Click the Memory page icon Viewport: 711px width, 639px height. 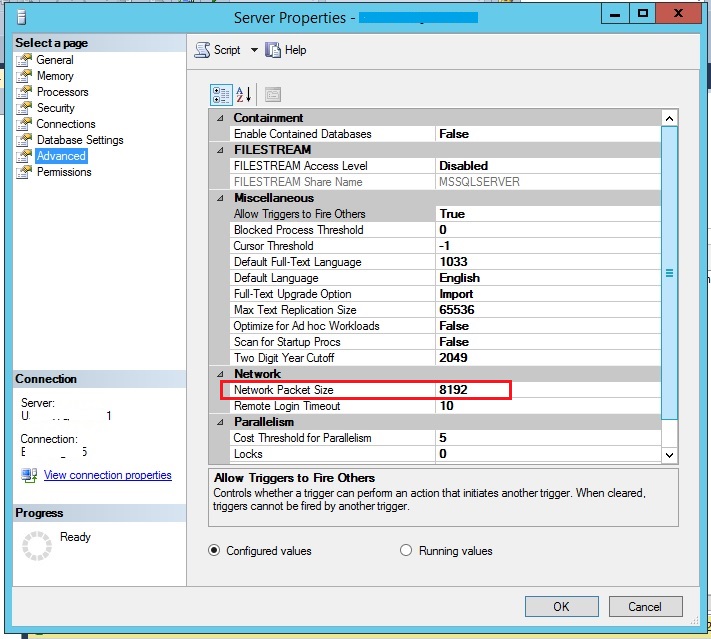click(24, 76)
